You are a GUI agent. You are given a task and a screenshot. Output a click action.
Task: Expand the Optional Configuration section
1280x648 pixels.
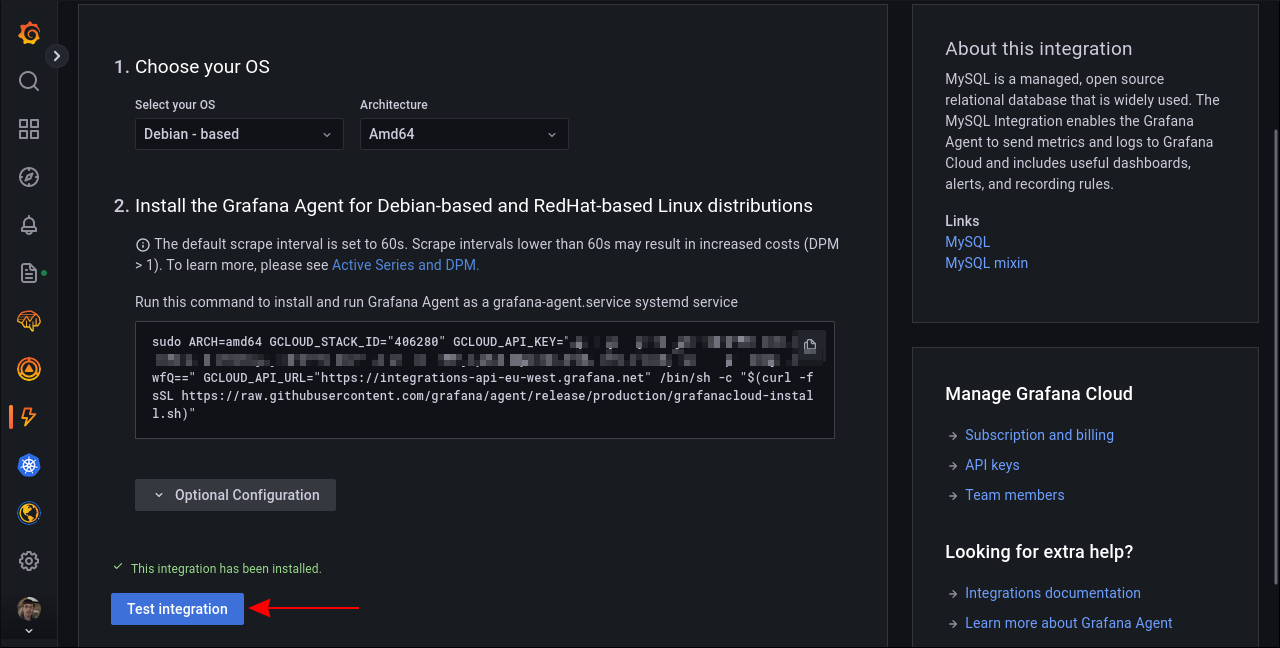pos(235,494)
